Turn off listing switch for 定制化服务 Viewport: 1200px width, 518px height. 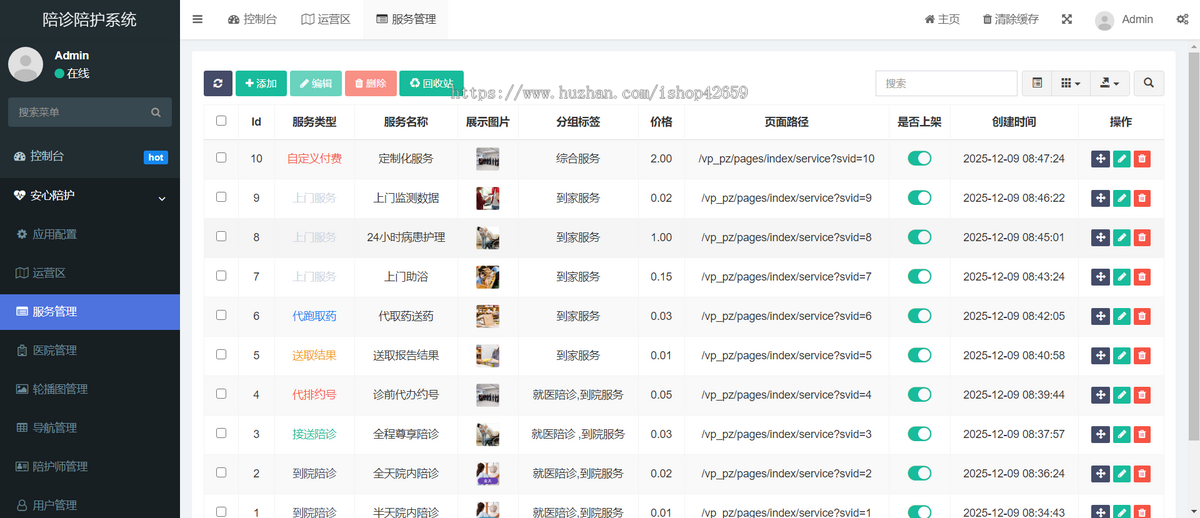pos(919,158)
